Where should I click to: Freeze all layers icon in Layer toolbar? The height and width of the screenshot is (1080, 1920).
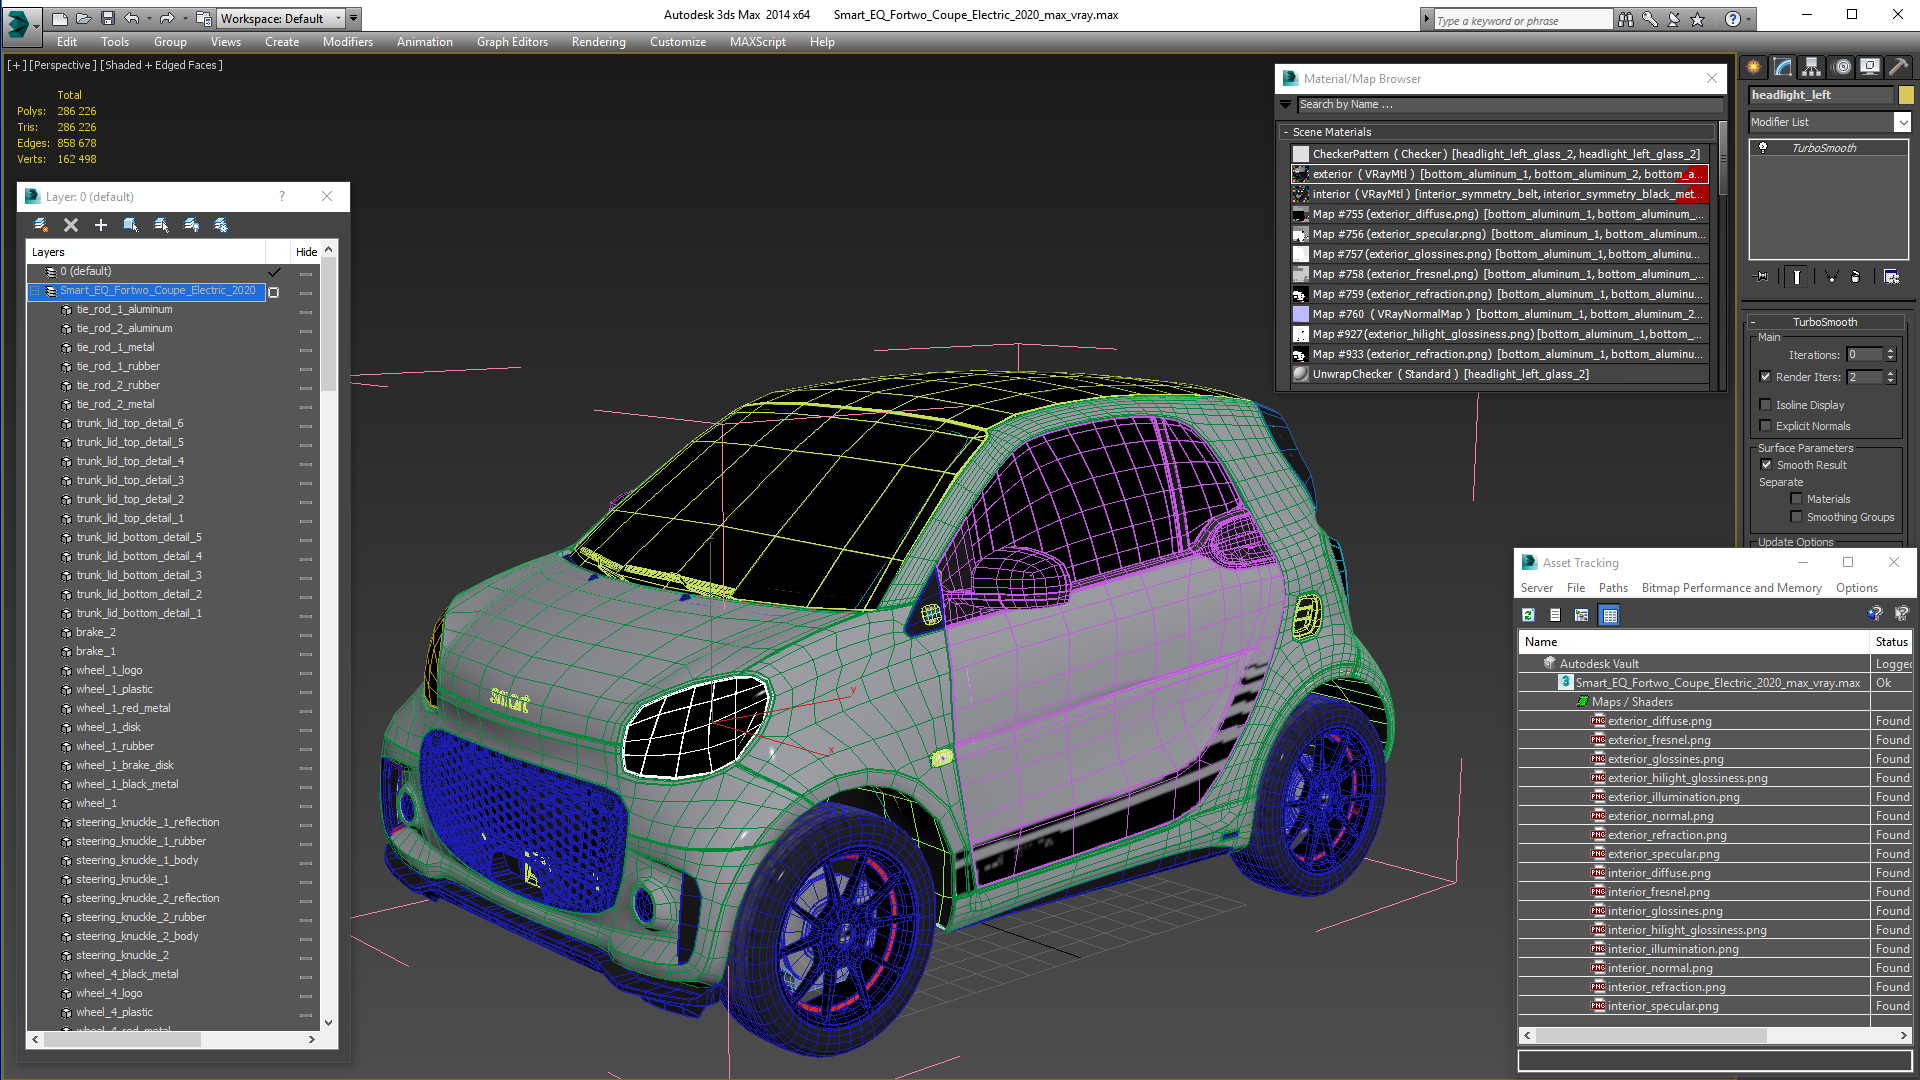221,225
